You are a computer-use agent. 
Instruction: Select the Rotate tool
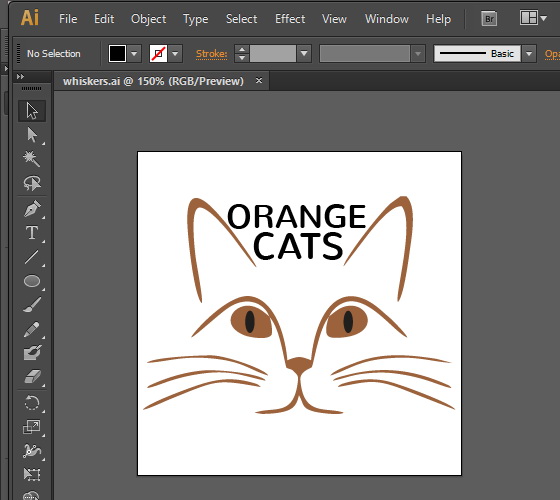(x=32, y=403)
